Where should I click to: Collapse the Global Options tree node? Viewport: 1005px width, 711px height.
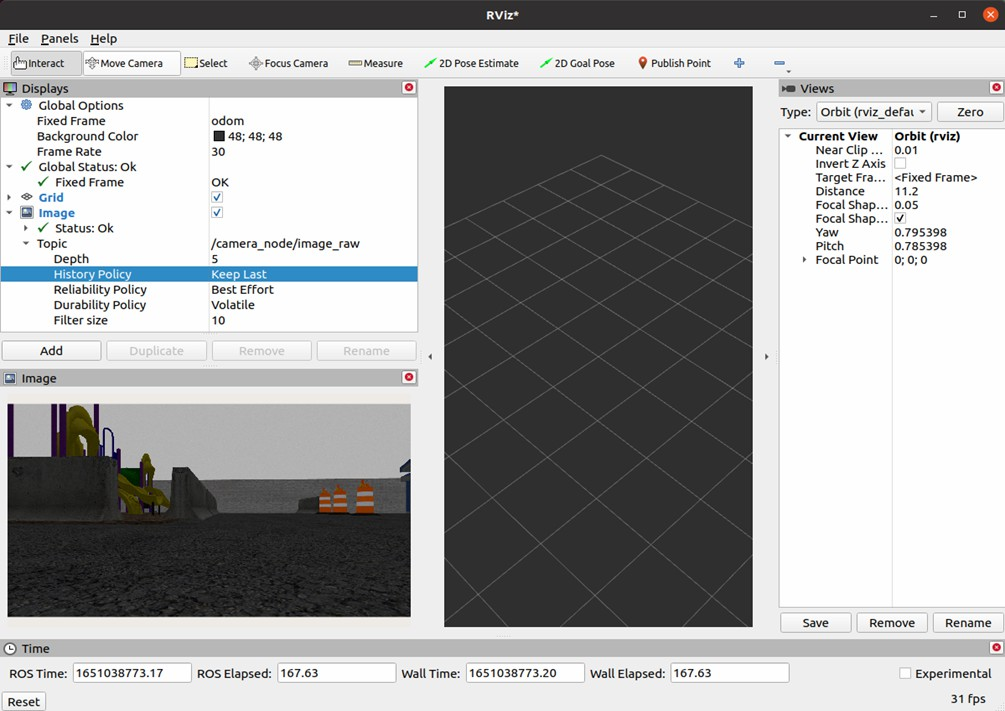9,105
